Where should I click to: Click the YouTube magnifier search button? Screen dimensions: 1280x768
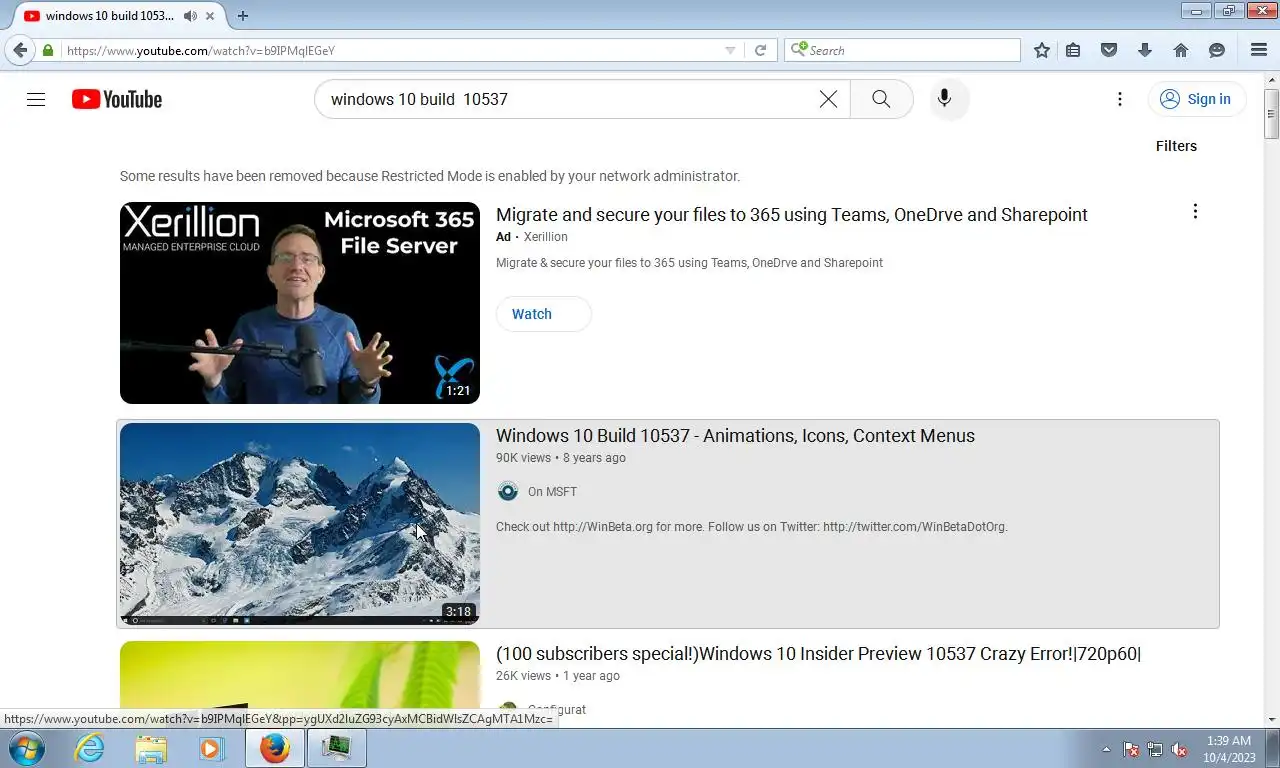[881, 99]
